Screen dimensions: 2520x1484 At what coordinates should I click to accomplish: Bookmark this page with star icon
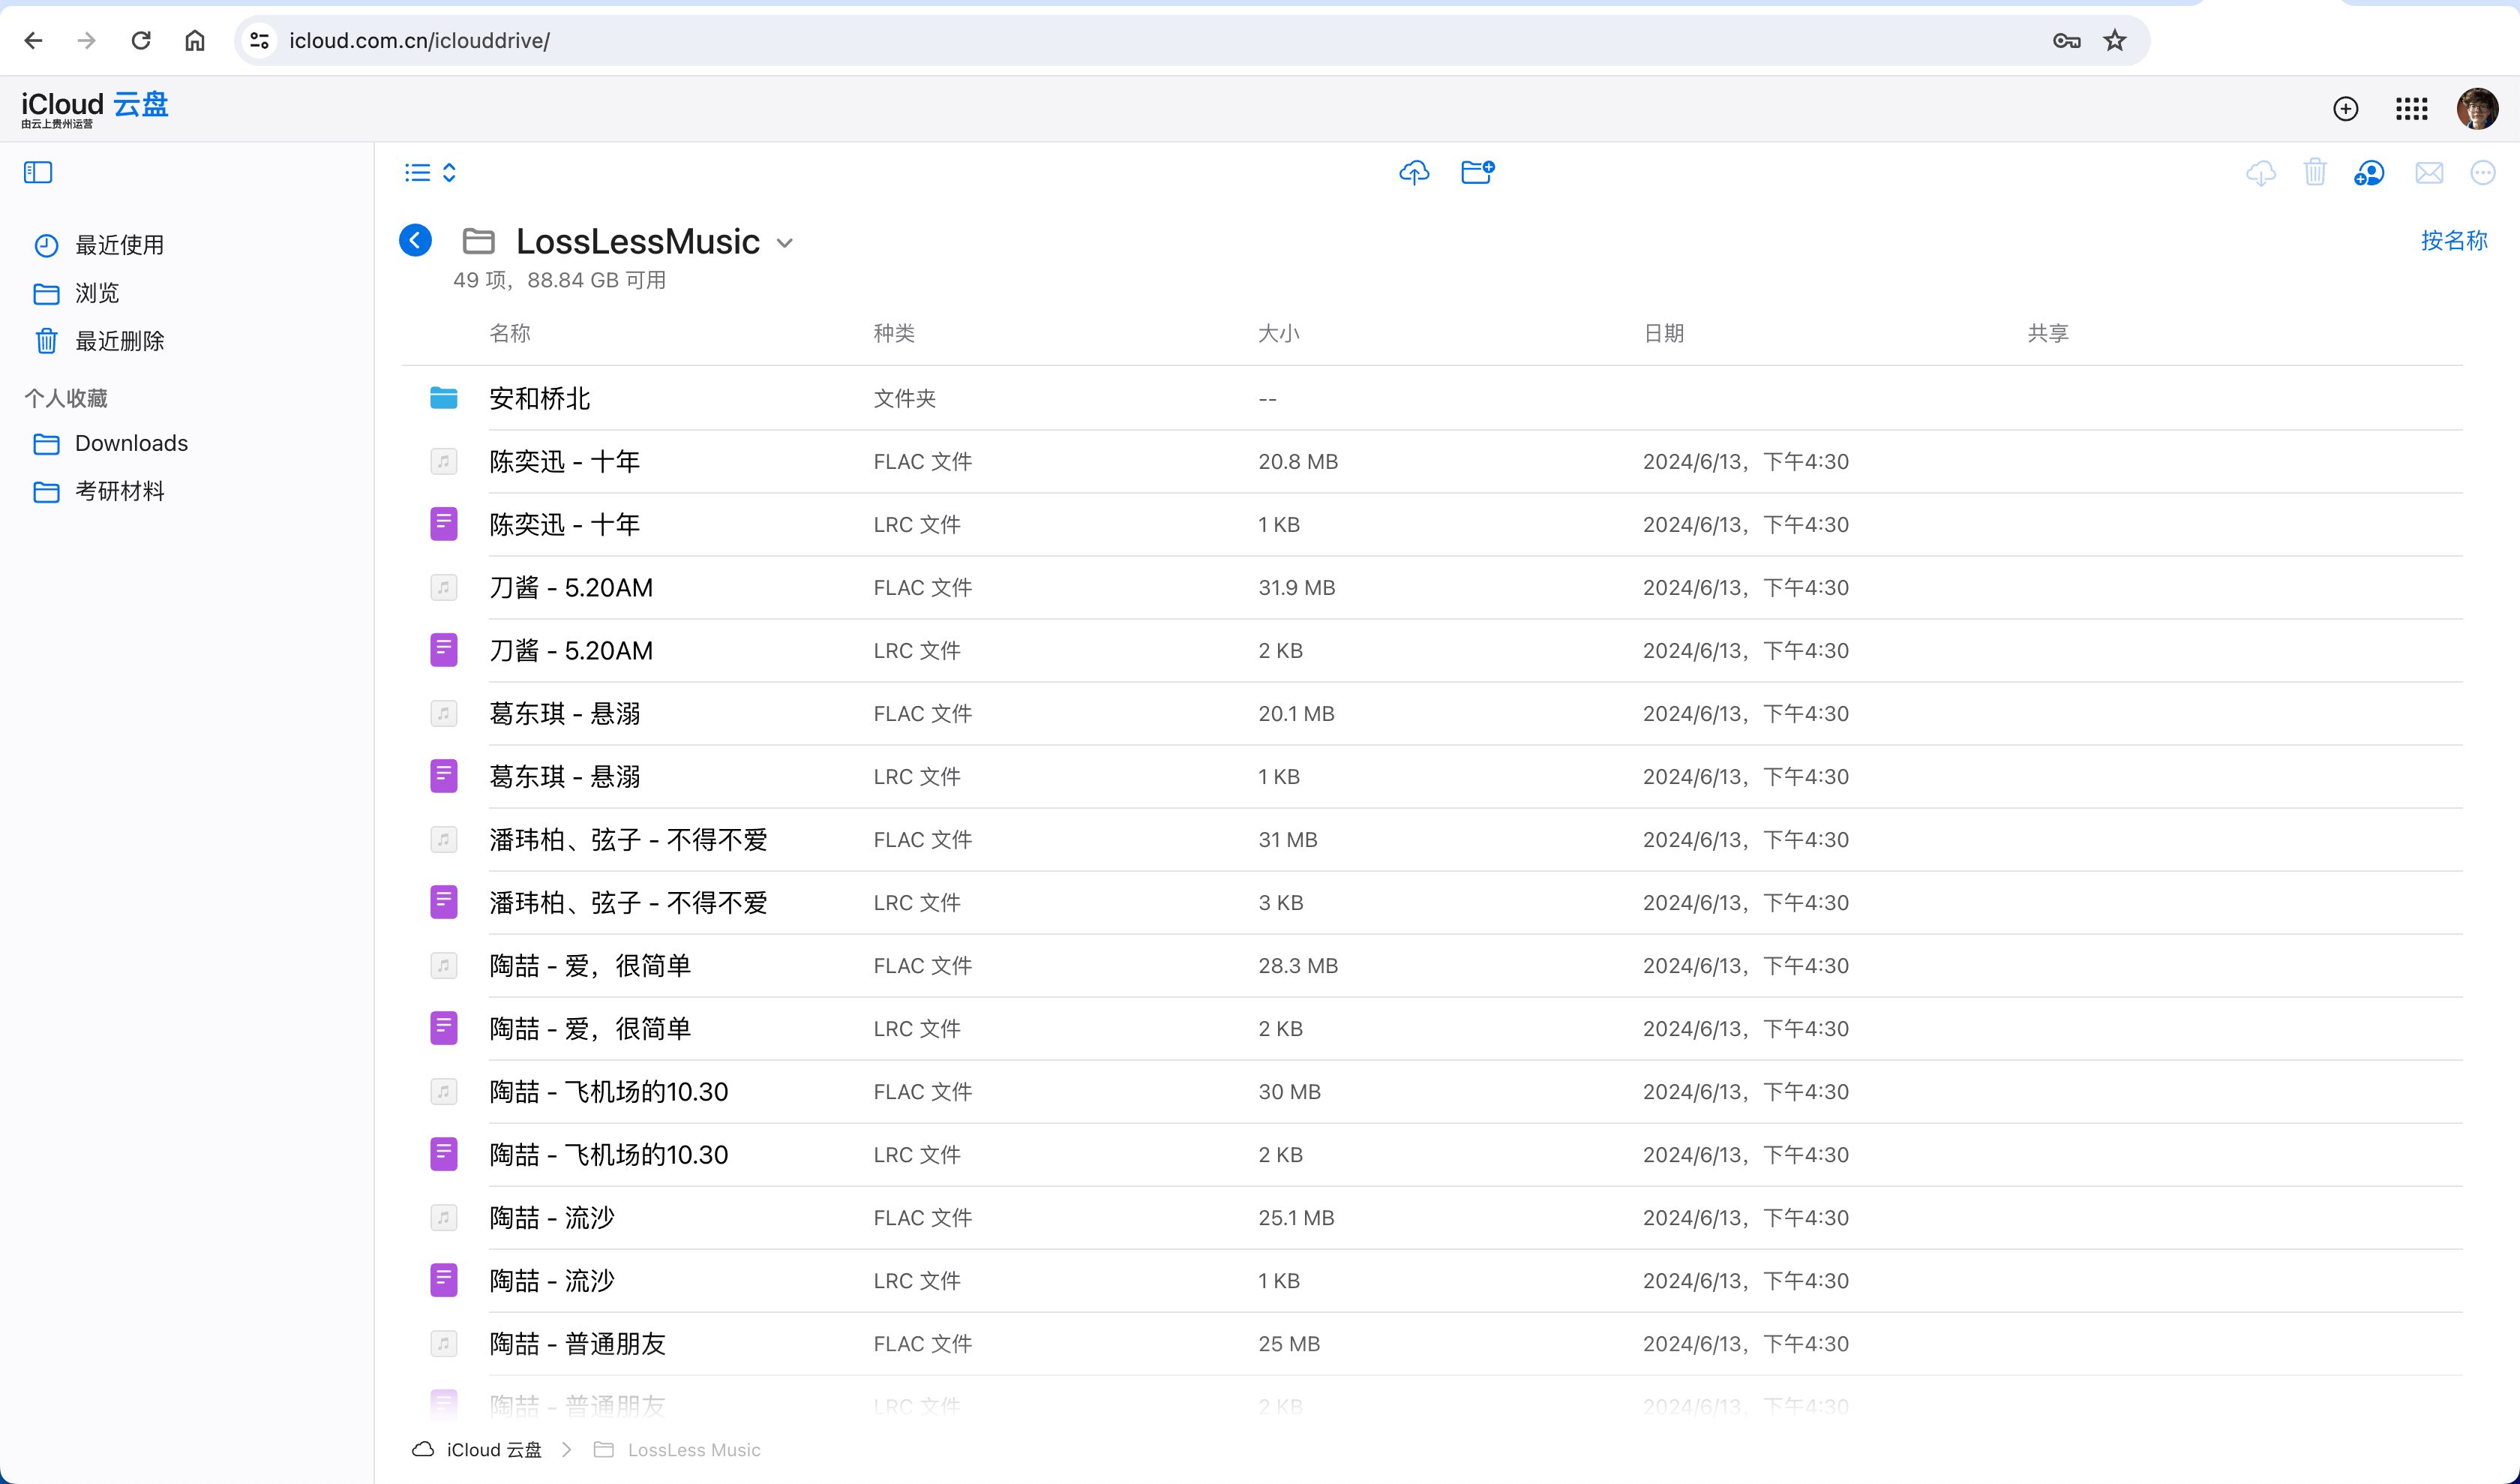point(2114,40)
